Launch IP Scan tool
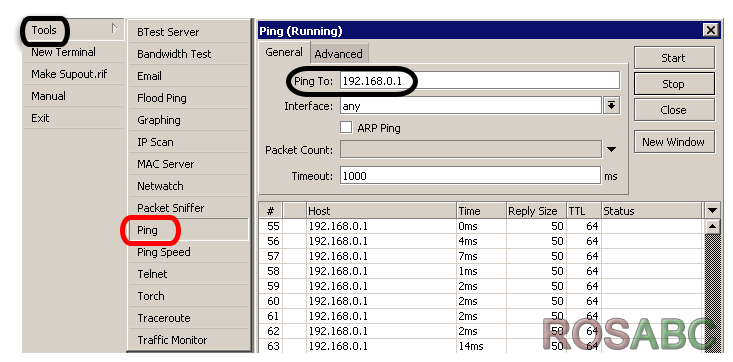Viewport: 733px width, 362px height. tap(188, 142)
